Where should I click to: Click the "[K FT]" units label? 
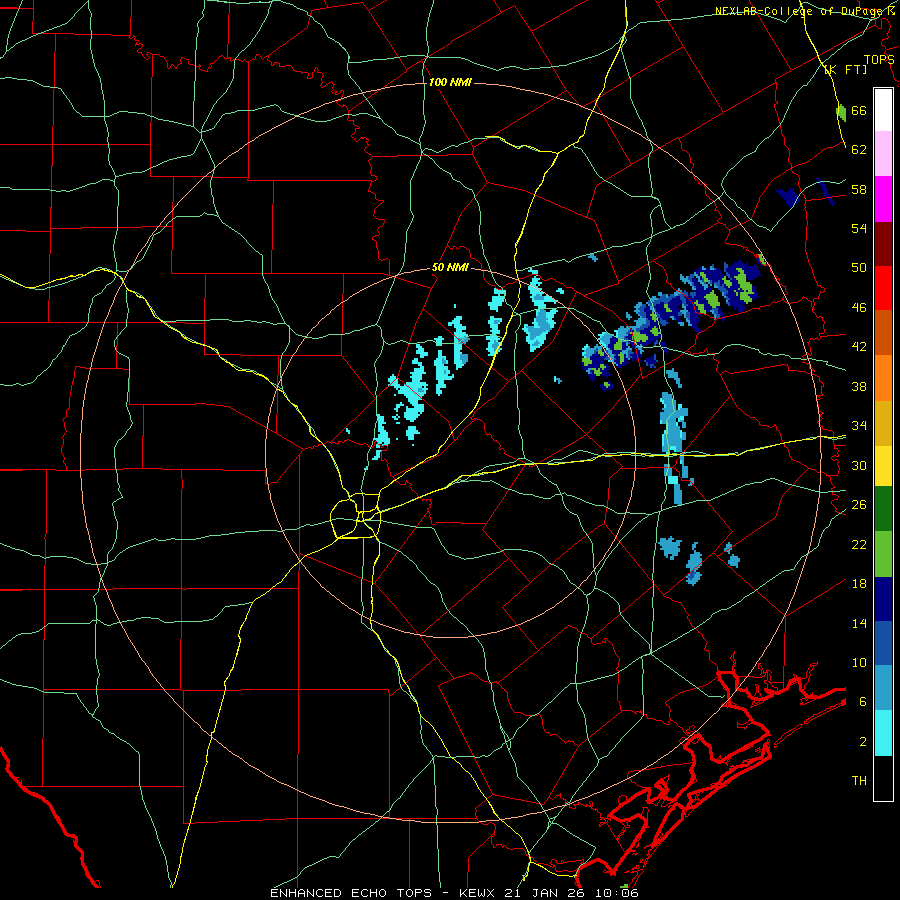[x=845, y=69]
